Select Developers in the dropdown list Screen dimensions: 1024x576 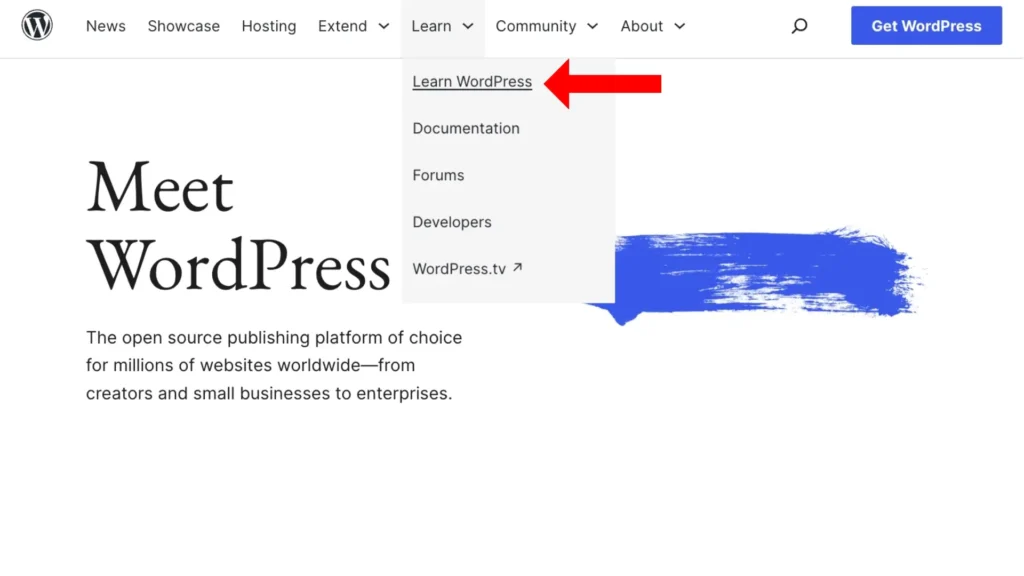coord(452,222)
